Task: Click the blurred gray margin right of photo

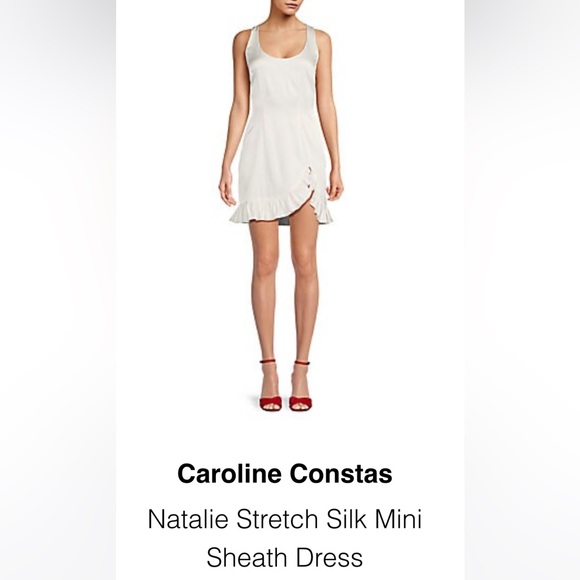Action: tap(522, 290)
